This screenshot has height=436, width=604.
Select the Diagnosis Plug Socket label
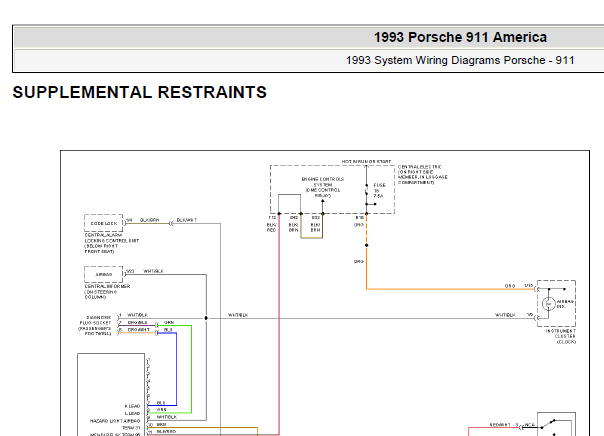click(x=95, y=326)
